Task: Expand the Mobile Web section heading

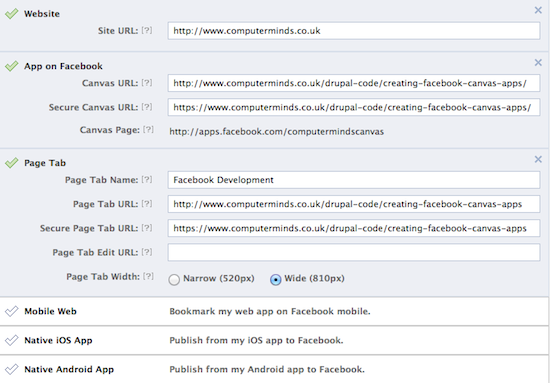Action: point(50,311)
